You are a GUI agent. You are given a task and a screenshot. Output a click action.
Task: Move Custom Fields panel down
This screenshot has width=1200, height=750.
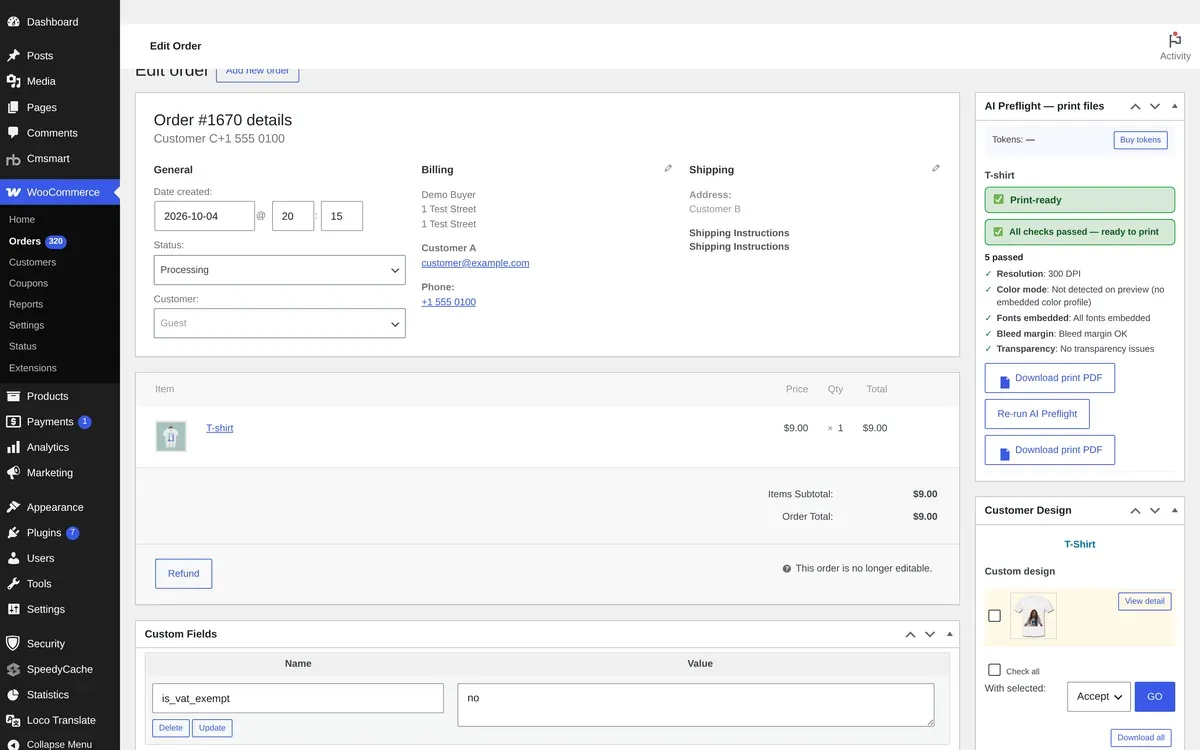930,634
